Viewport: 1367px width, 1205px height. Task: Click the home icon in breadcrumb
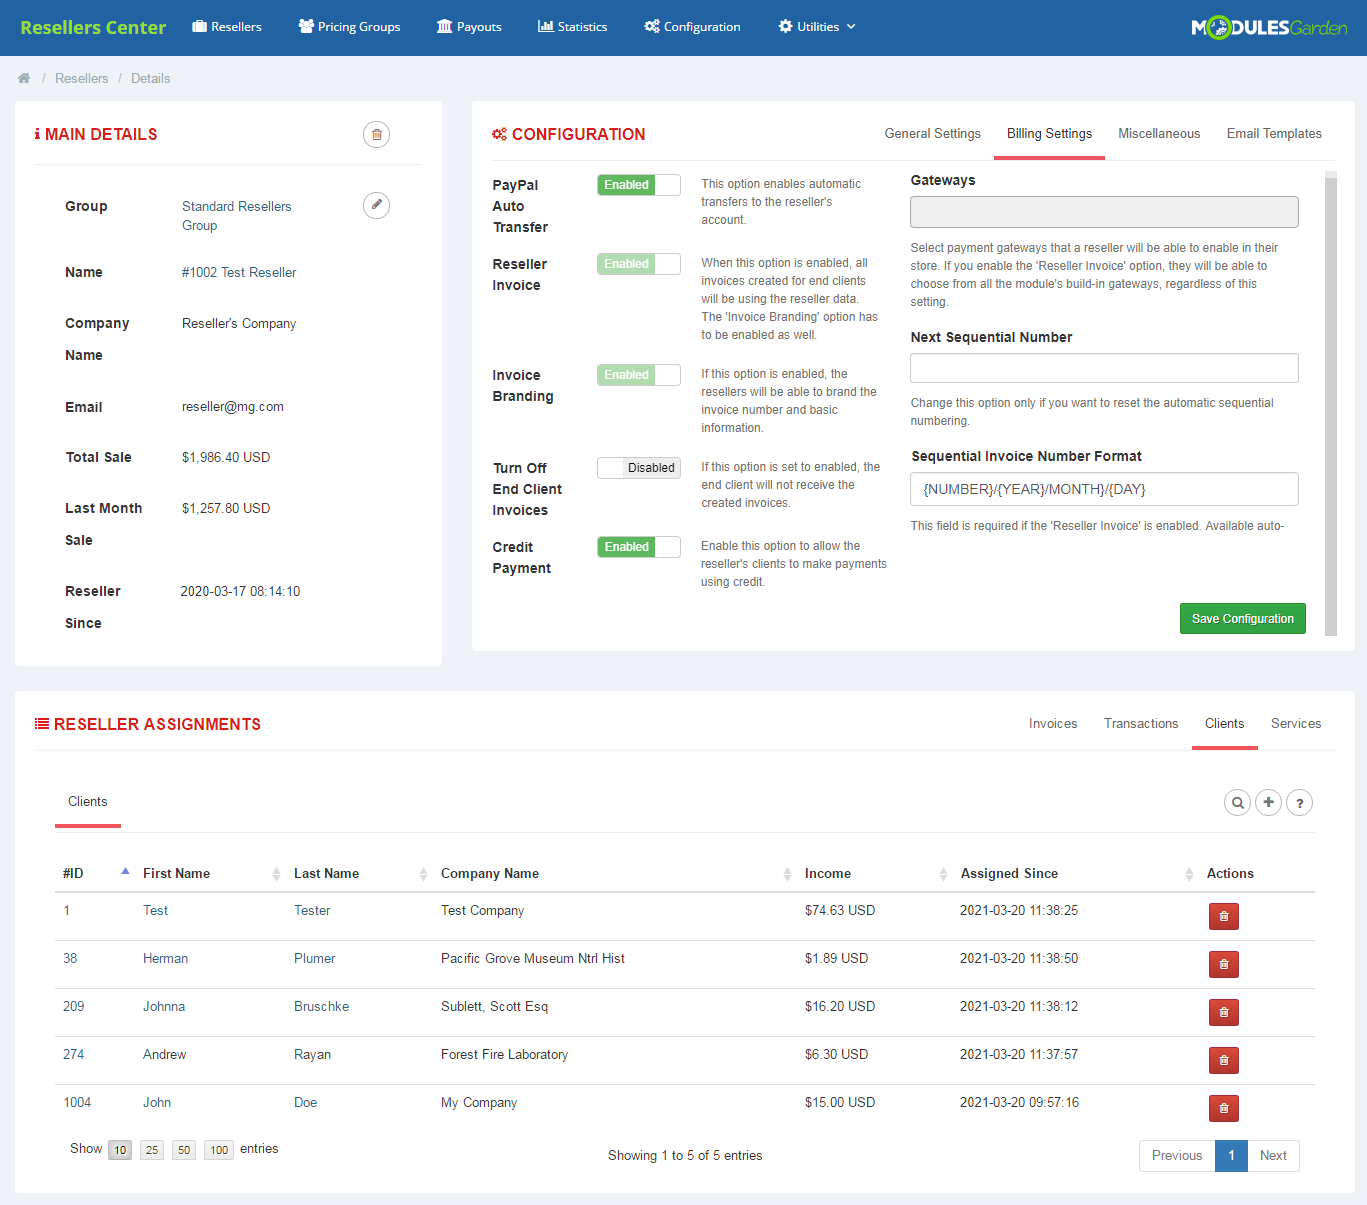click(x=24, y=78)
